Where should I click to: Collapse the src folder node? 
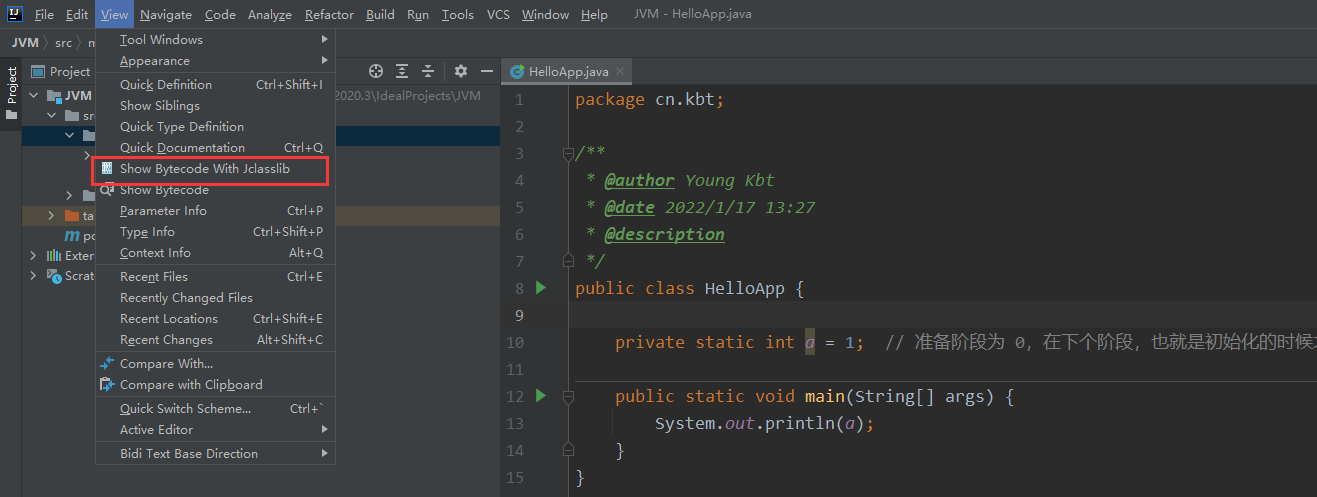(x=52, y=116)
